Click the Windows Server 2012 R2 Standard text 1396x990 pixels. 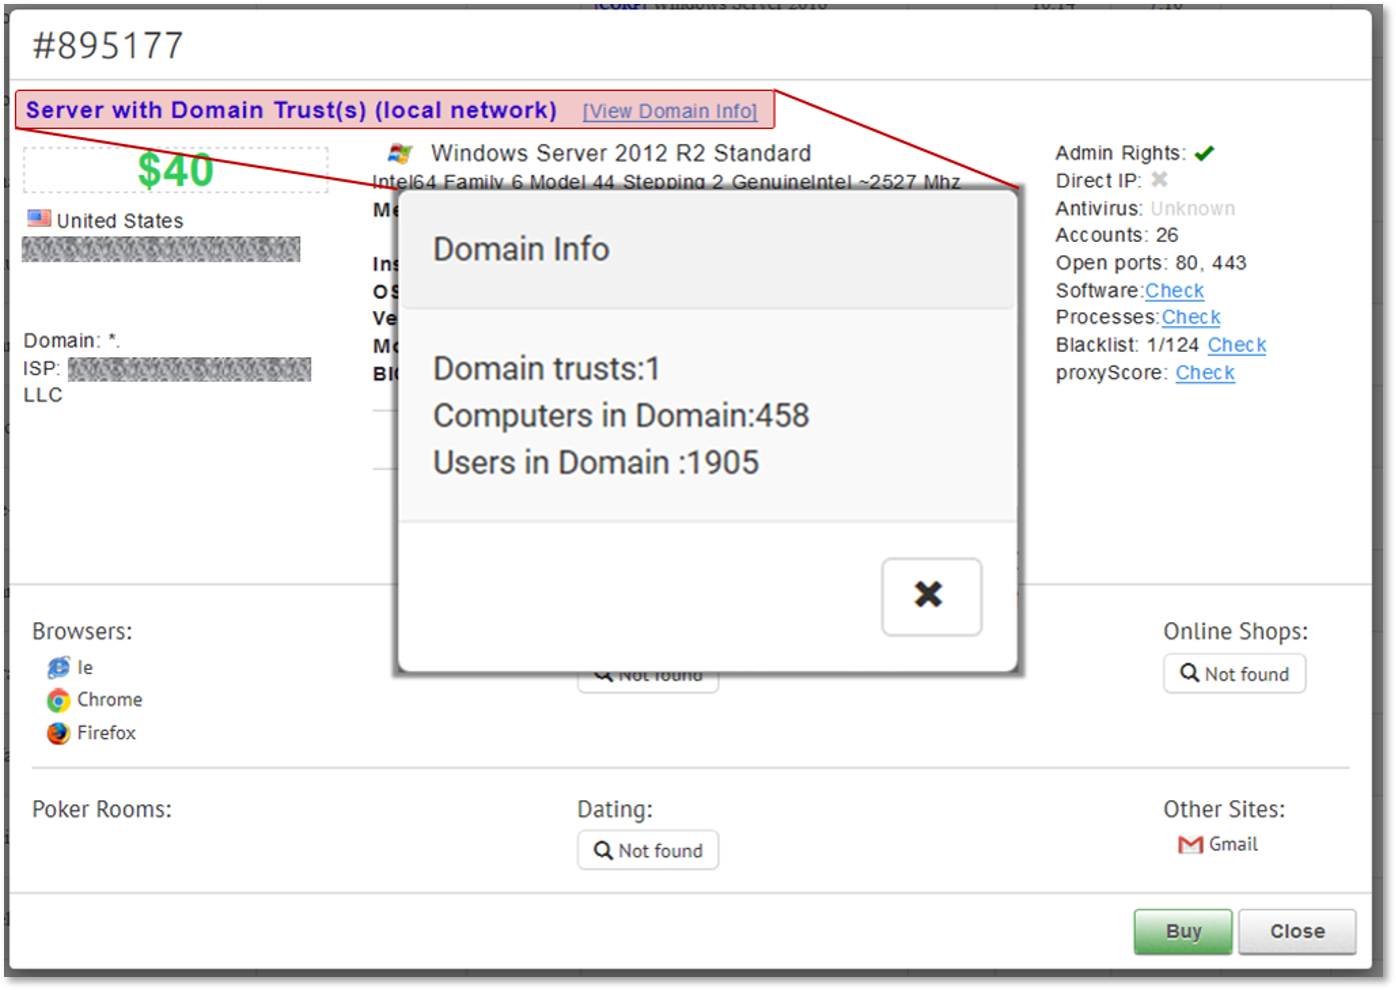click(621, 154)
